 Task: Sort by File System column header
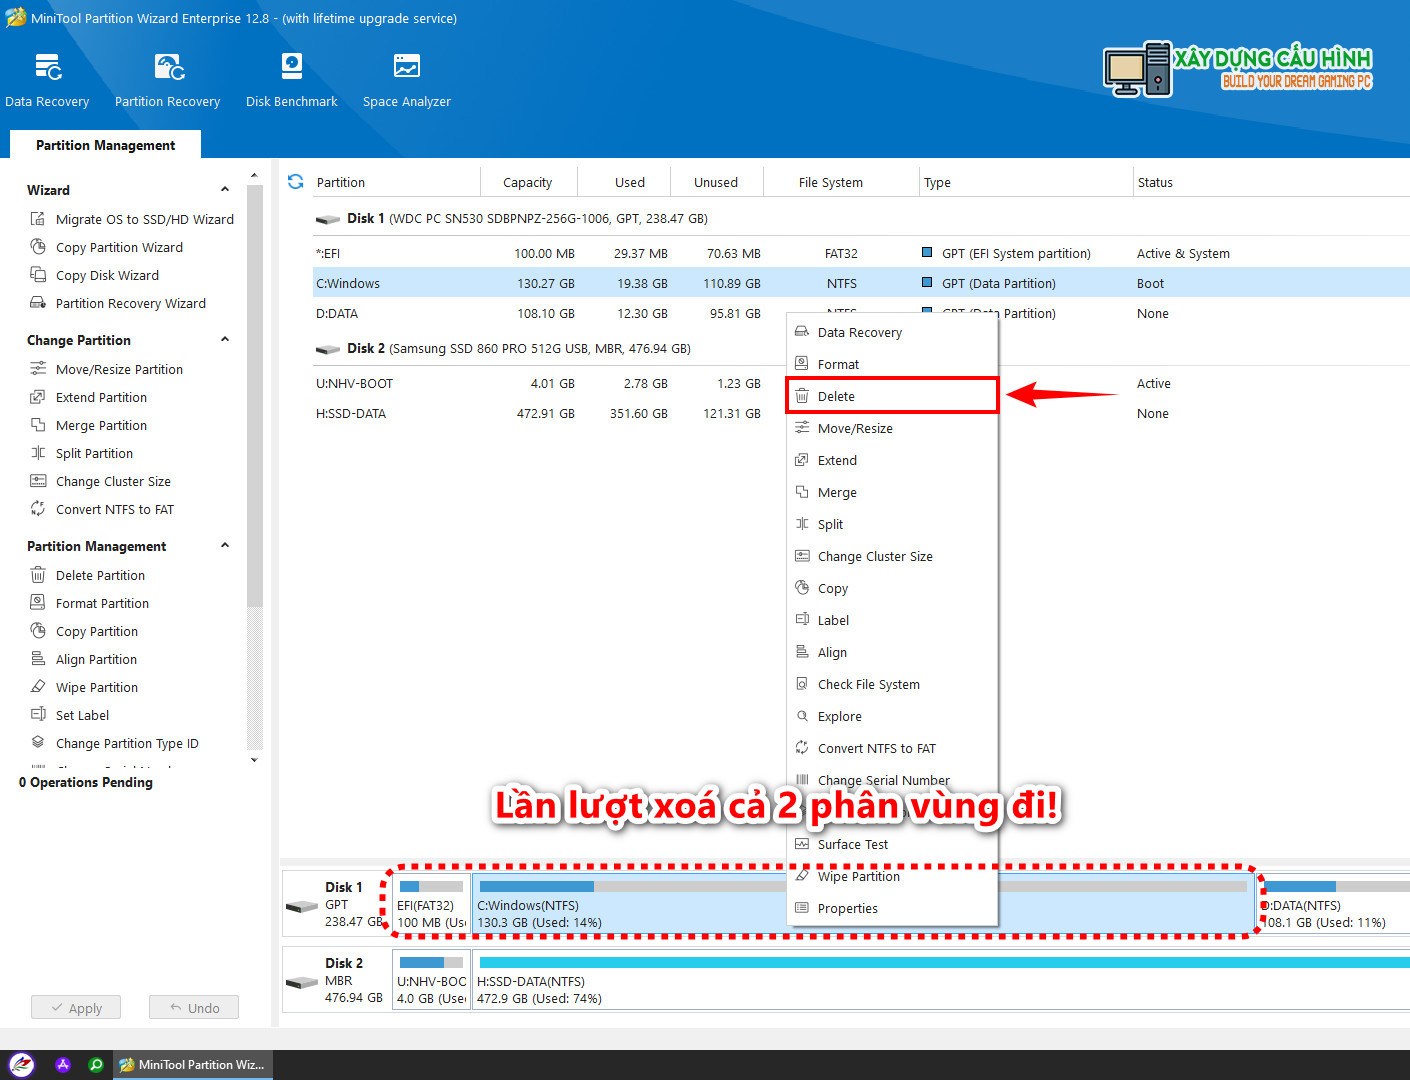830,182
